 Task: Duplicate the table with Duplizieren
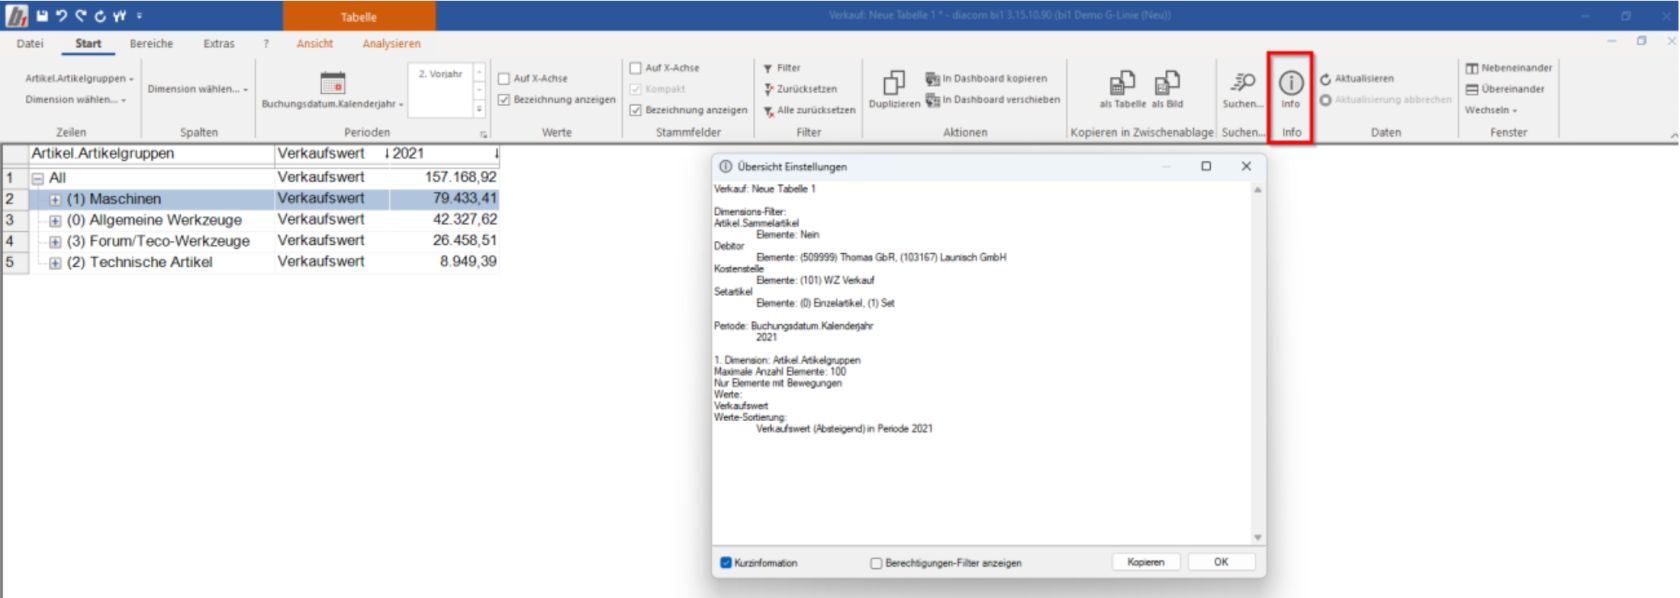pos(894,89)
